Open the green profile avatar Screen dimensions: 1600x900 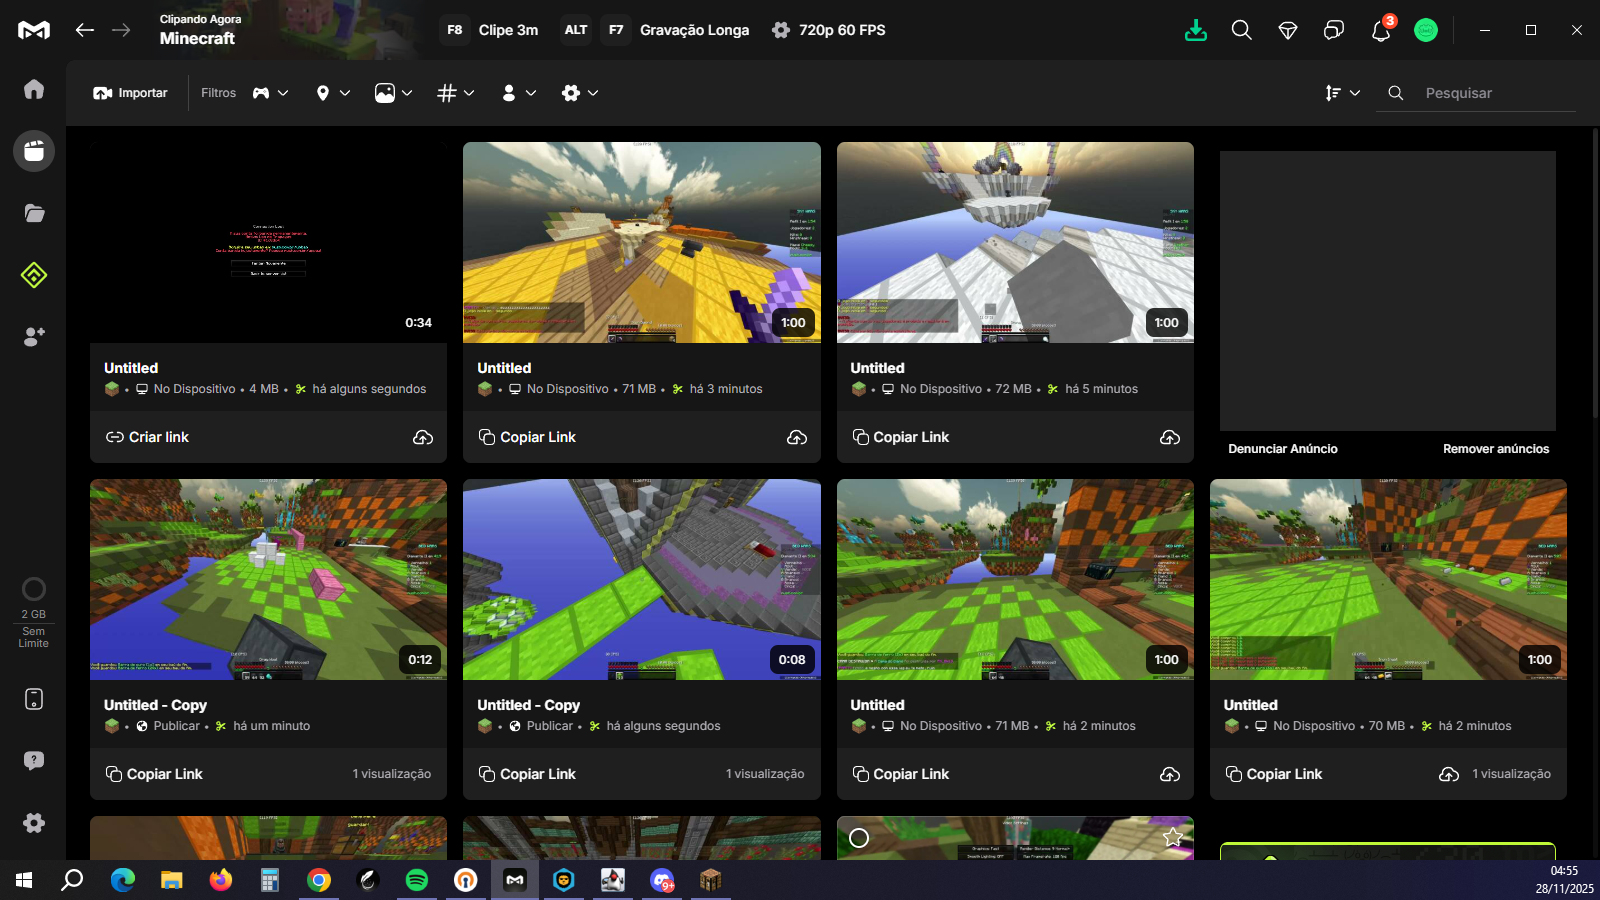coord(1426,30)
